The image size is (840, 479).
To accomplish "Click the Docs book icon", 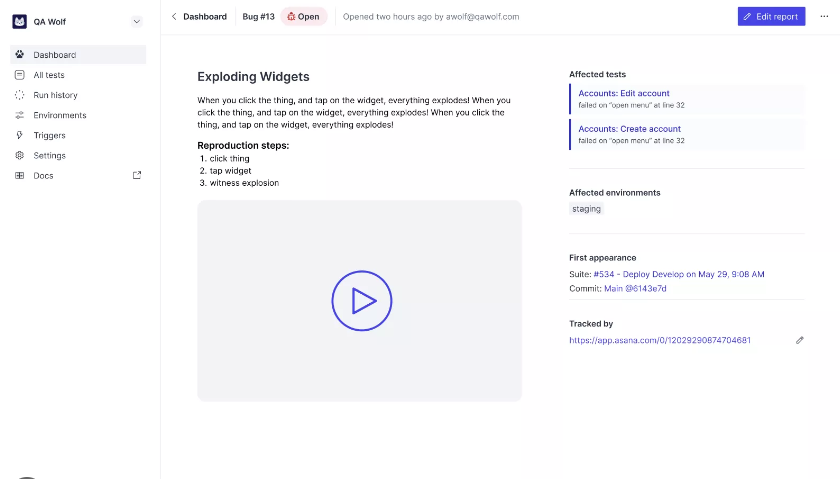I will [x=20, y=175].
